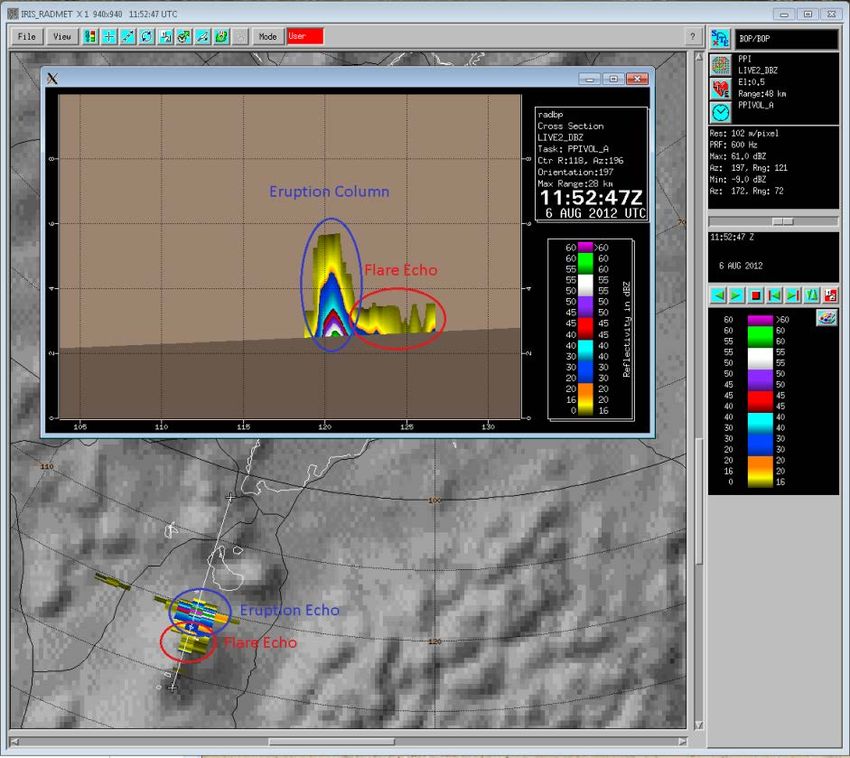Play animation forward

click(736, 295)
